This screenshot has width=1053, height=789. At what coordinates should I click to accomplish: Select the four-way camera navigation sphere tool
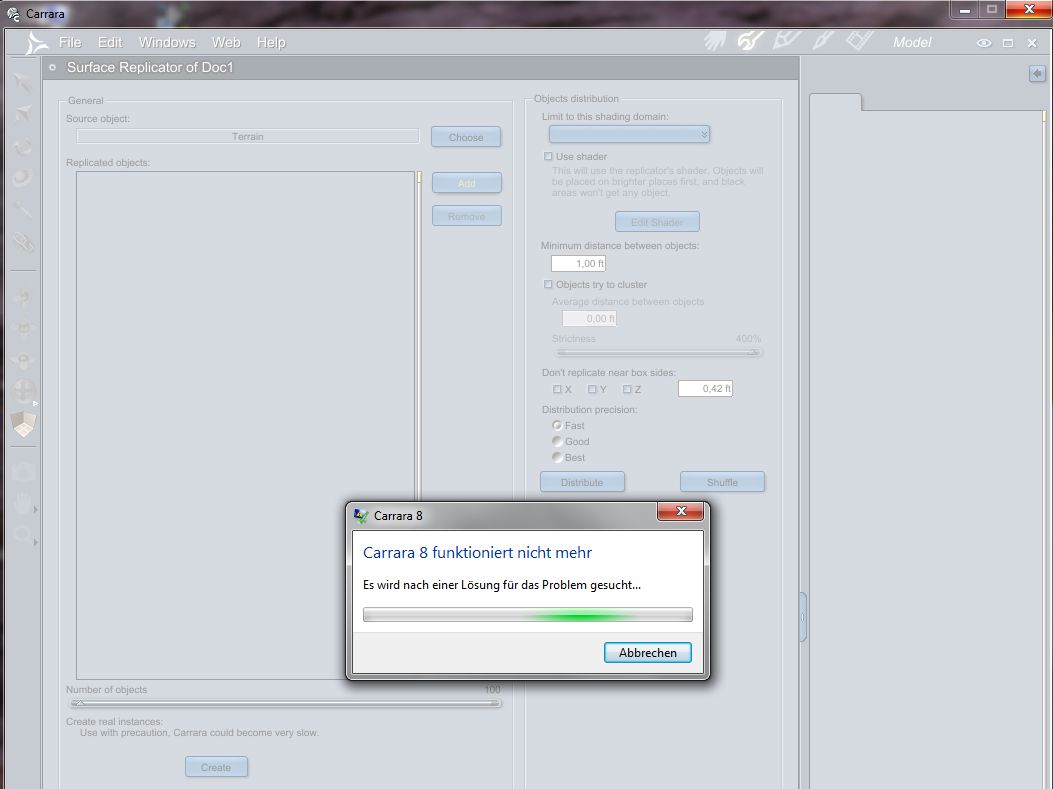(x=24, y=391)
